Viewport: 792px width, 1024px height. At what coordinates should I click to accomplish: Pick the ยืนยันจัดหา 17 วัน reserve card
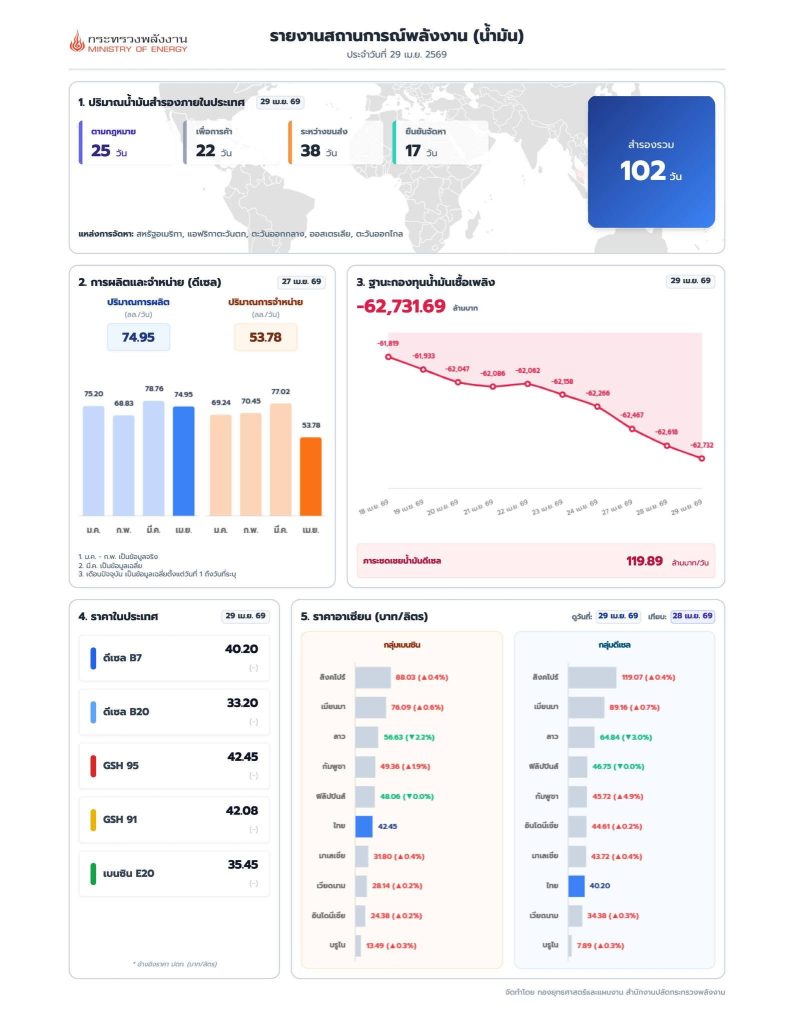[440, 142]
